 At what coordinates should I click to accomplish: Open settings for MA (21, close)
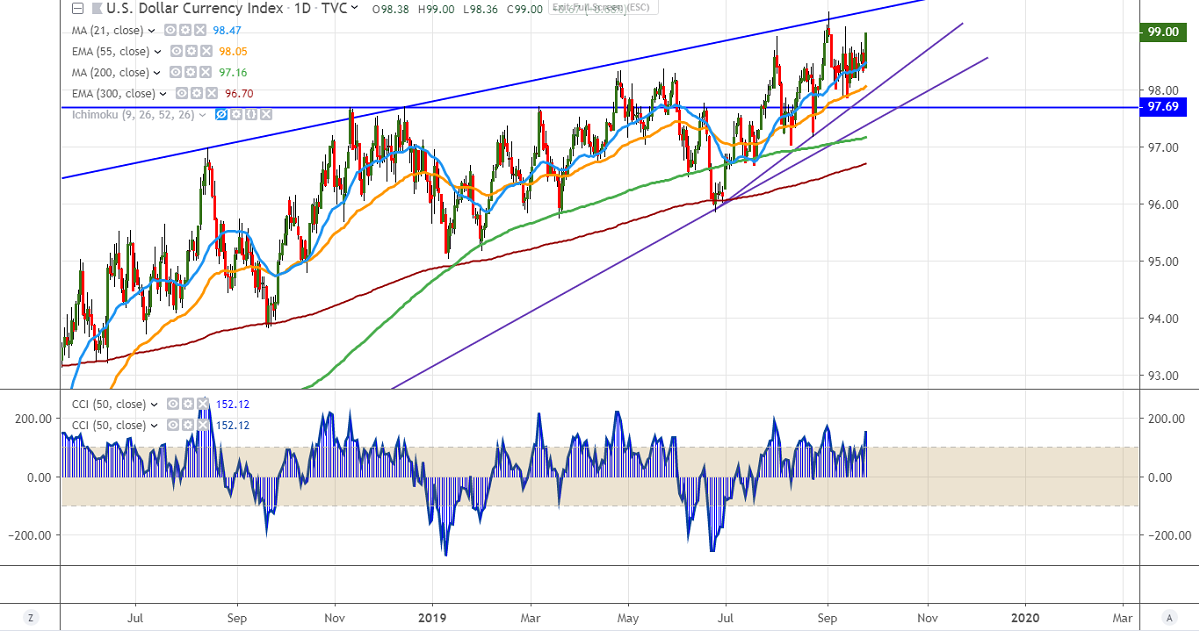point(184,30)
